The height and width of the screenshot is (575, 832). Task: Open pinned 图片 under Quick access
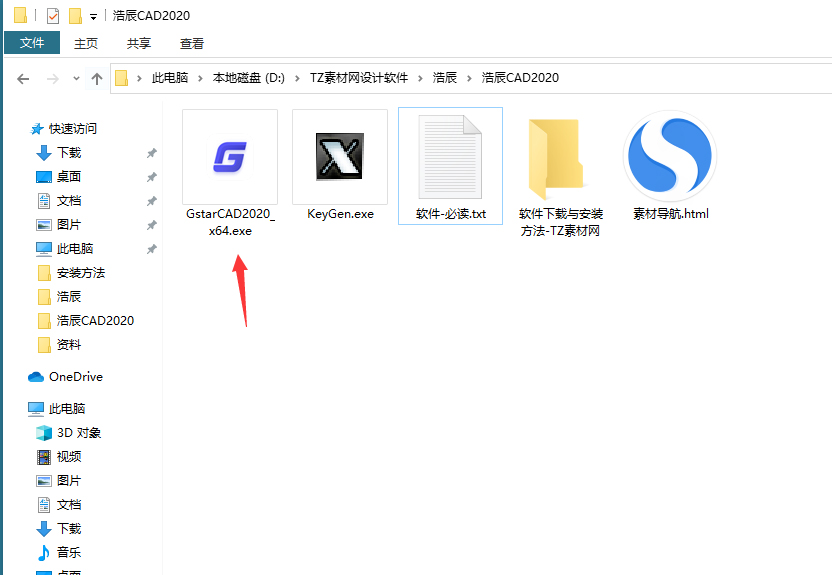tap(69, 224)
